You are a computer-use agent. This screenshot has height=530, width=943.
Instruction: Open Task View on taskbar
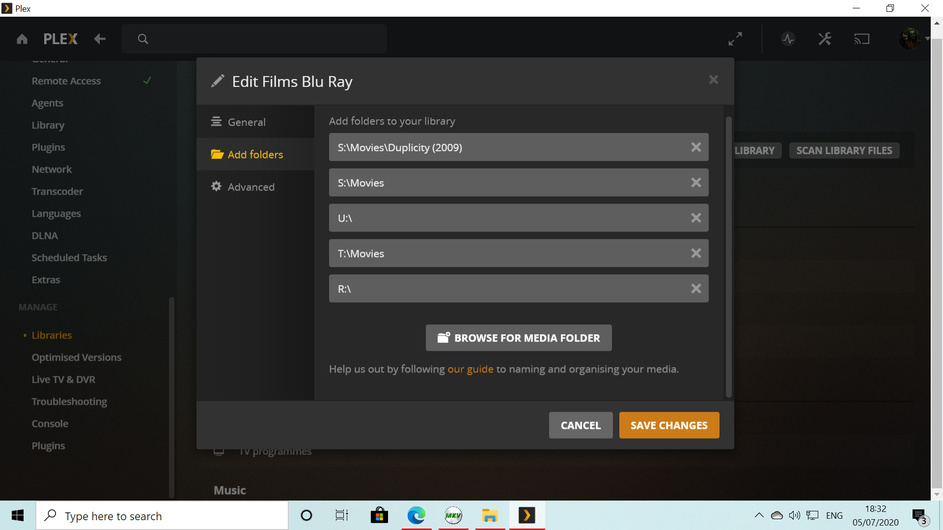pos(342,516)
